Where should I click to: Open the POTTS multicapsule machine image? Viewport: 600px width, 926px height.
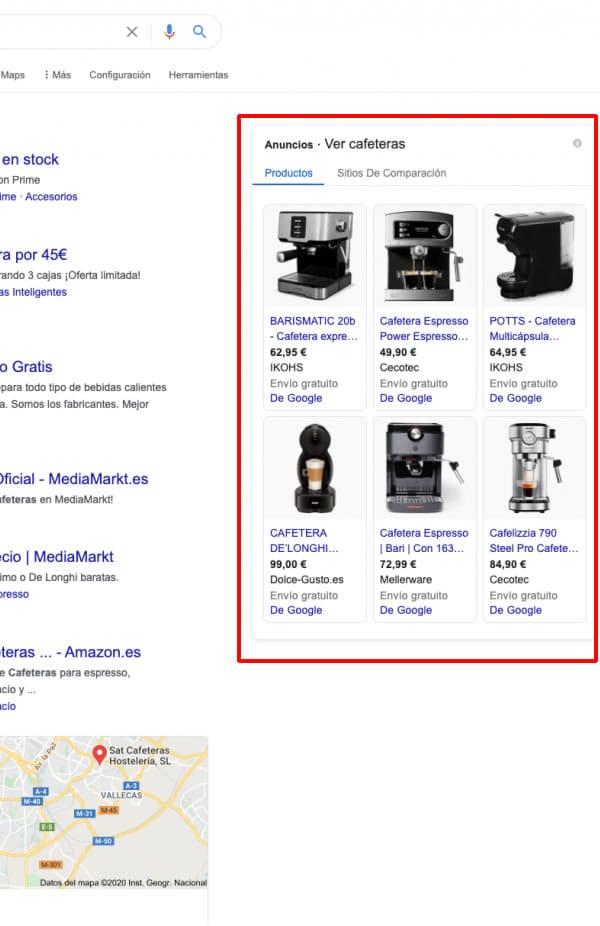click(x=534, y=256)
